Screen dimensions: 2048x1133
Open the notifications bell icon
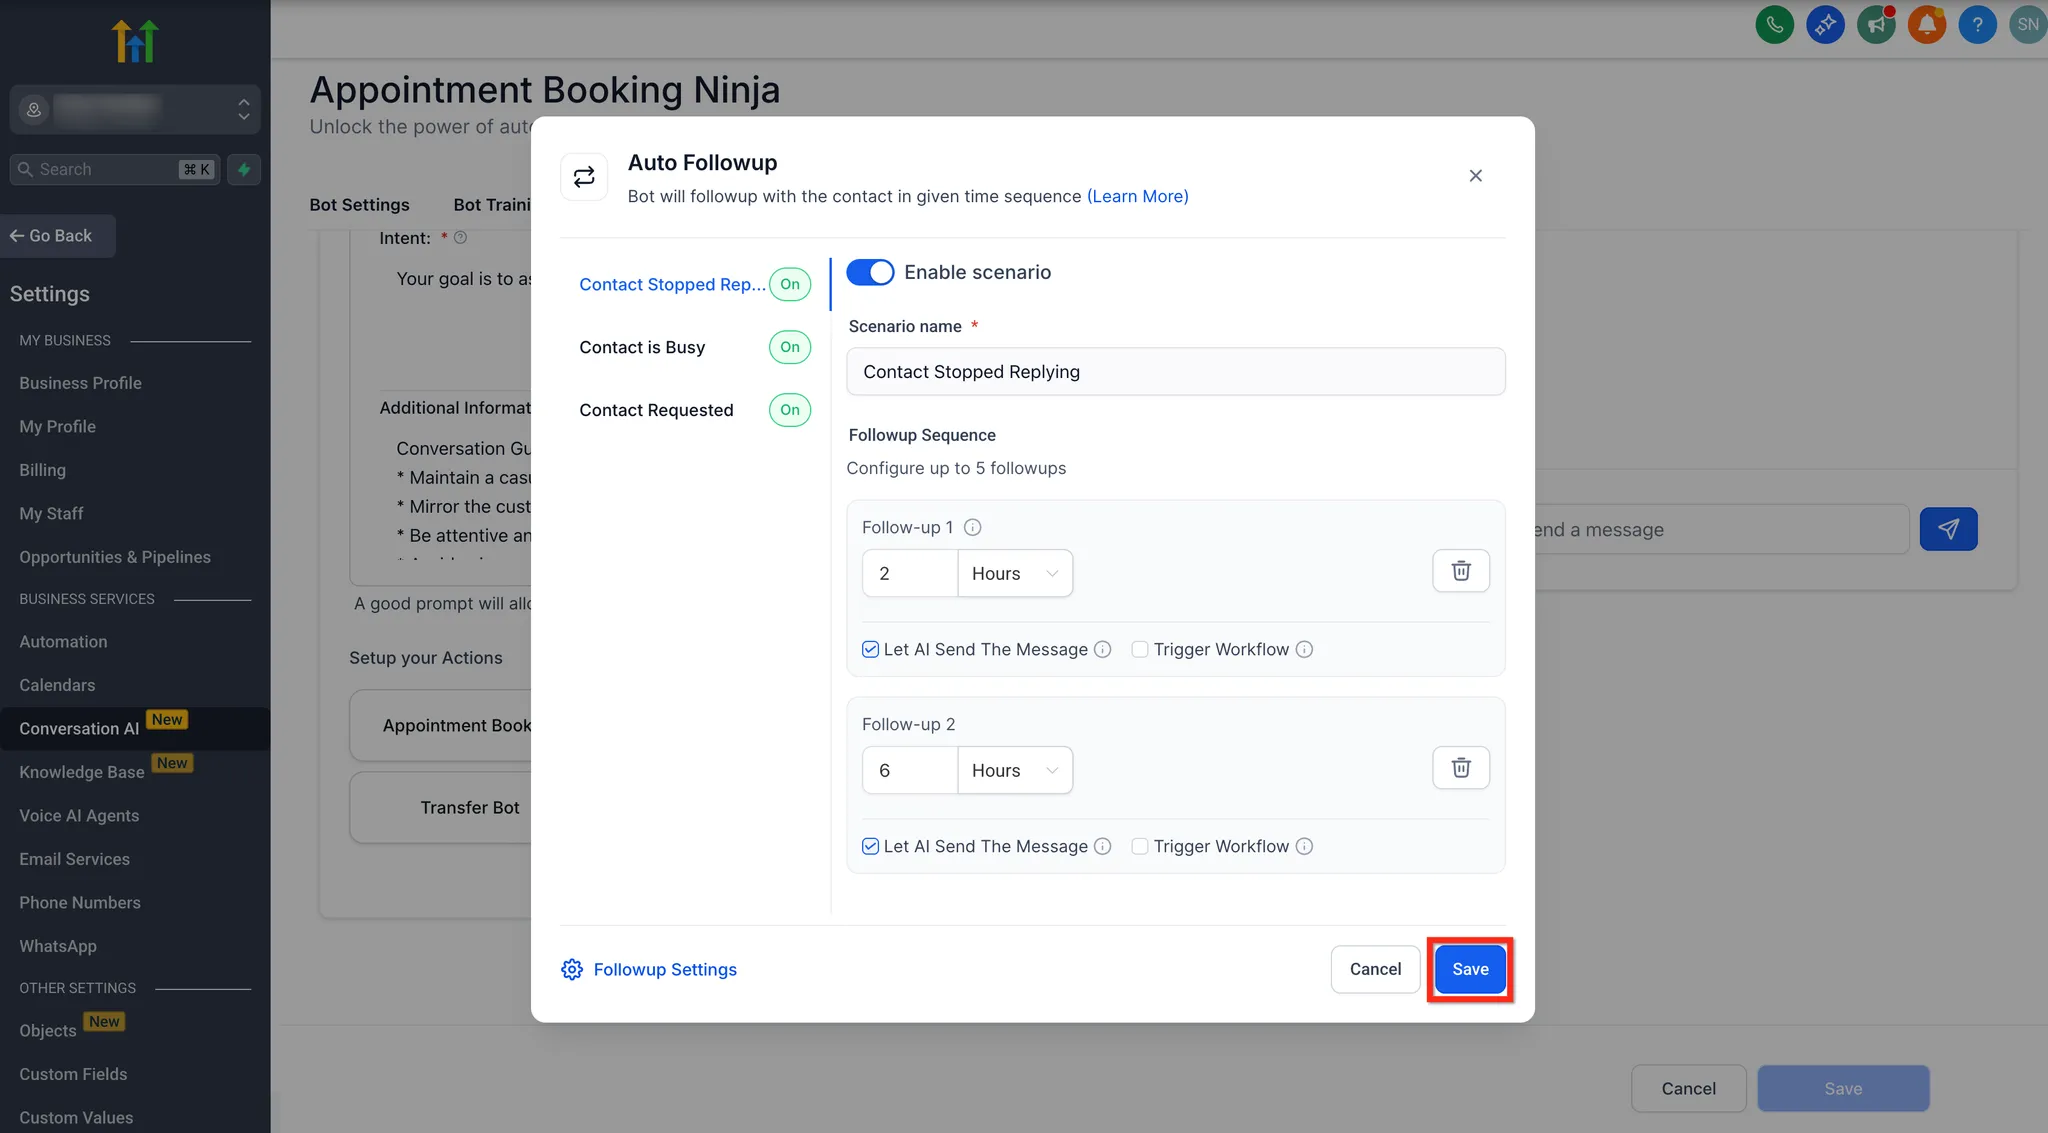(1926, 24)
